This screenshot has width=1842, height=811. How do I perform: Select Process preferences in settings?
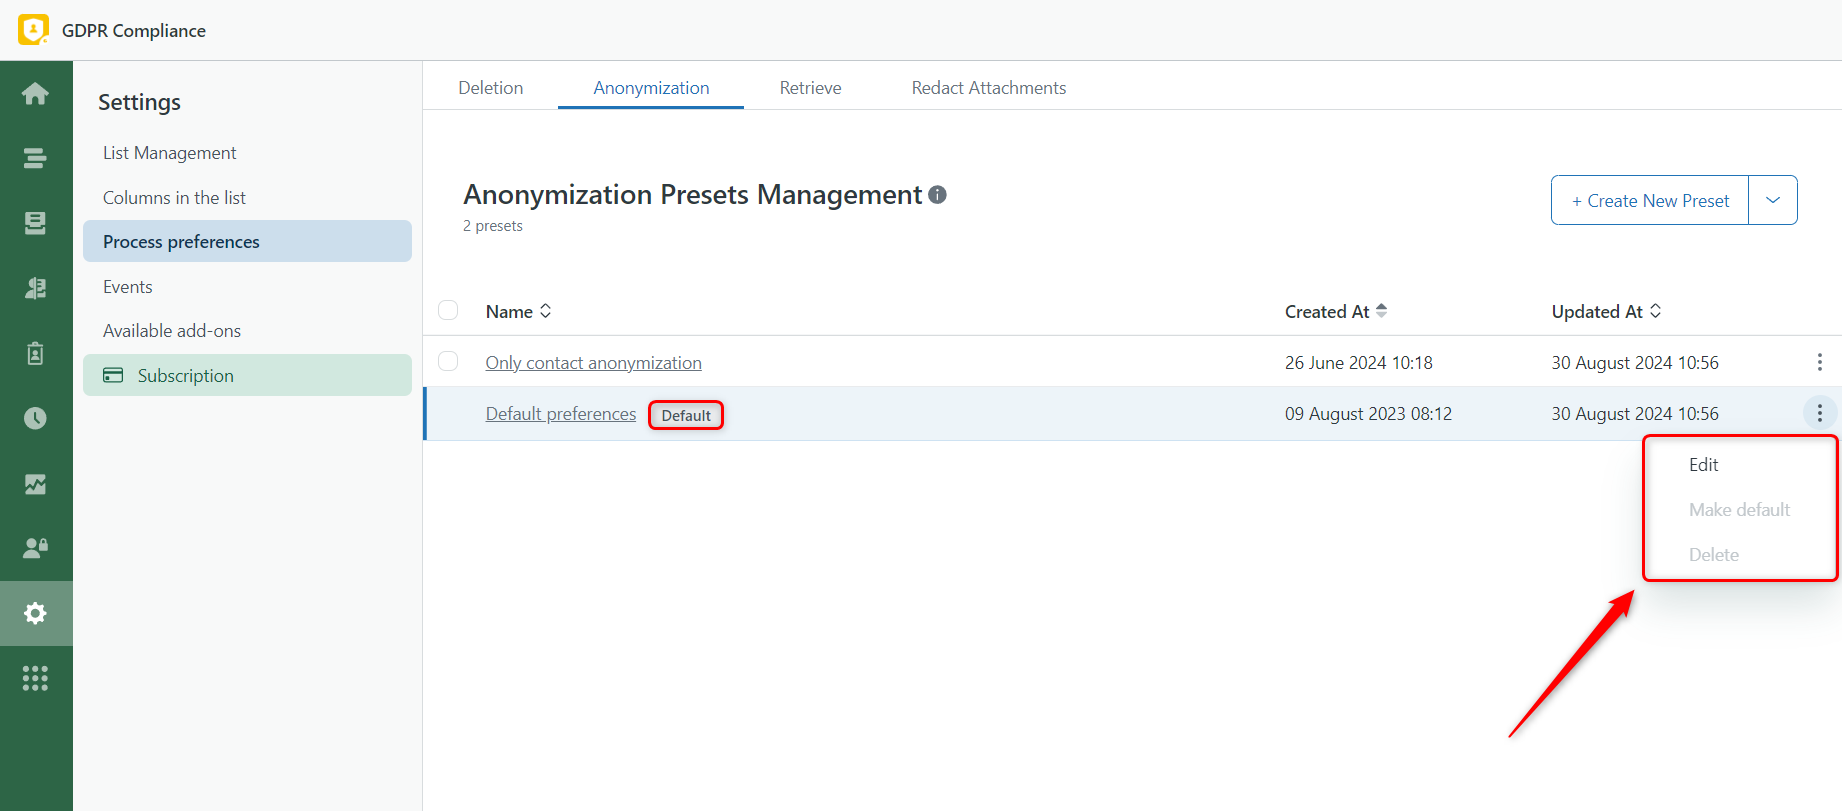247,241
